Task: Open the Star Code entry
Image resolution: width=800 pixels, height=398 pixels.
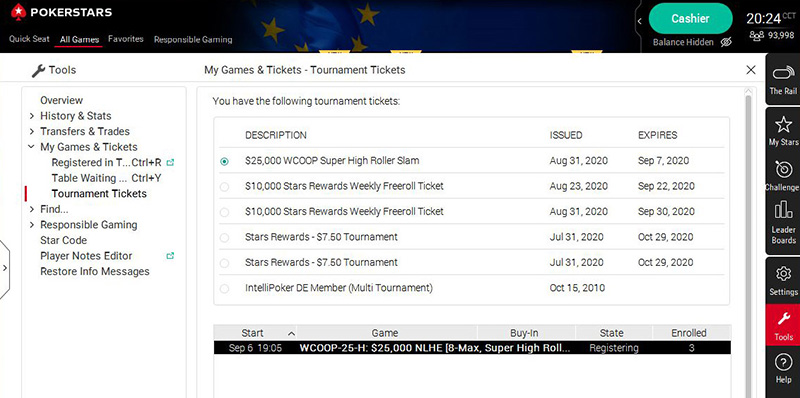Action: click(x=63, y=240)
